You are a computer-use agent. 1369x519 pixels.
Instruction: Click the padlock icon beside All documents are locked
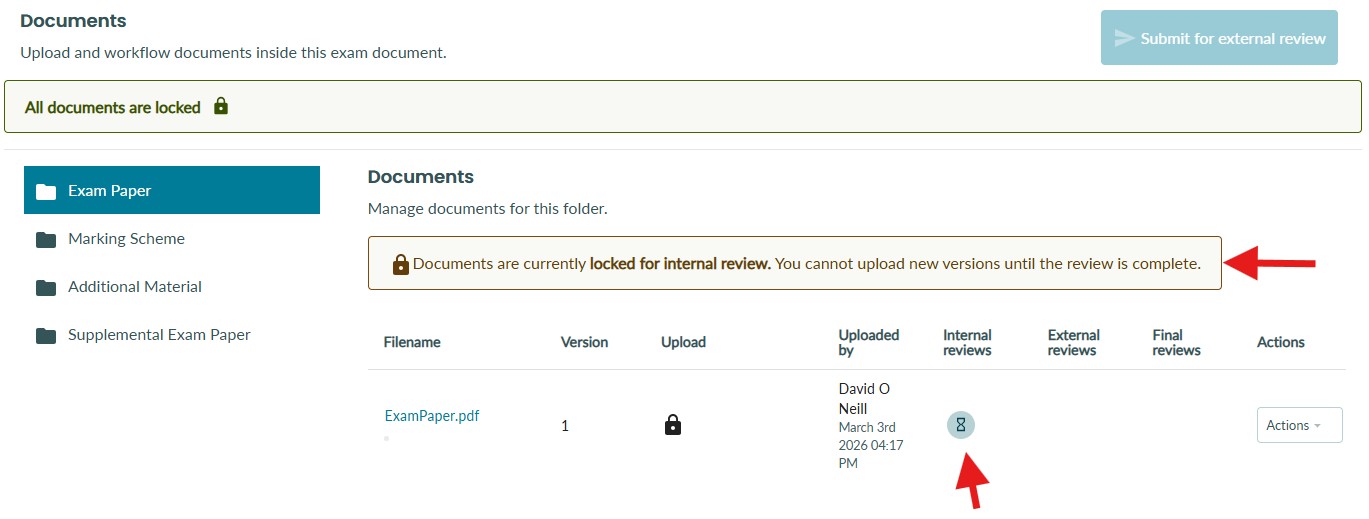click(221, 106)
